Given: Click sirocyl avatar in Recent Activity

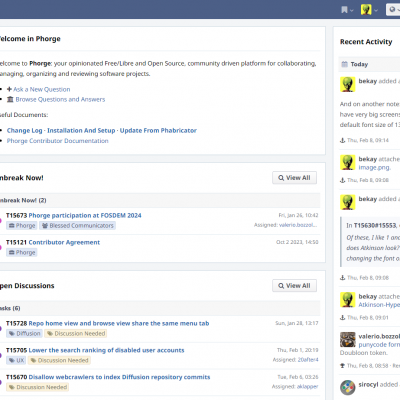Looking at the screenshot, I should click(348, 388).
